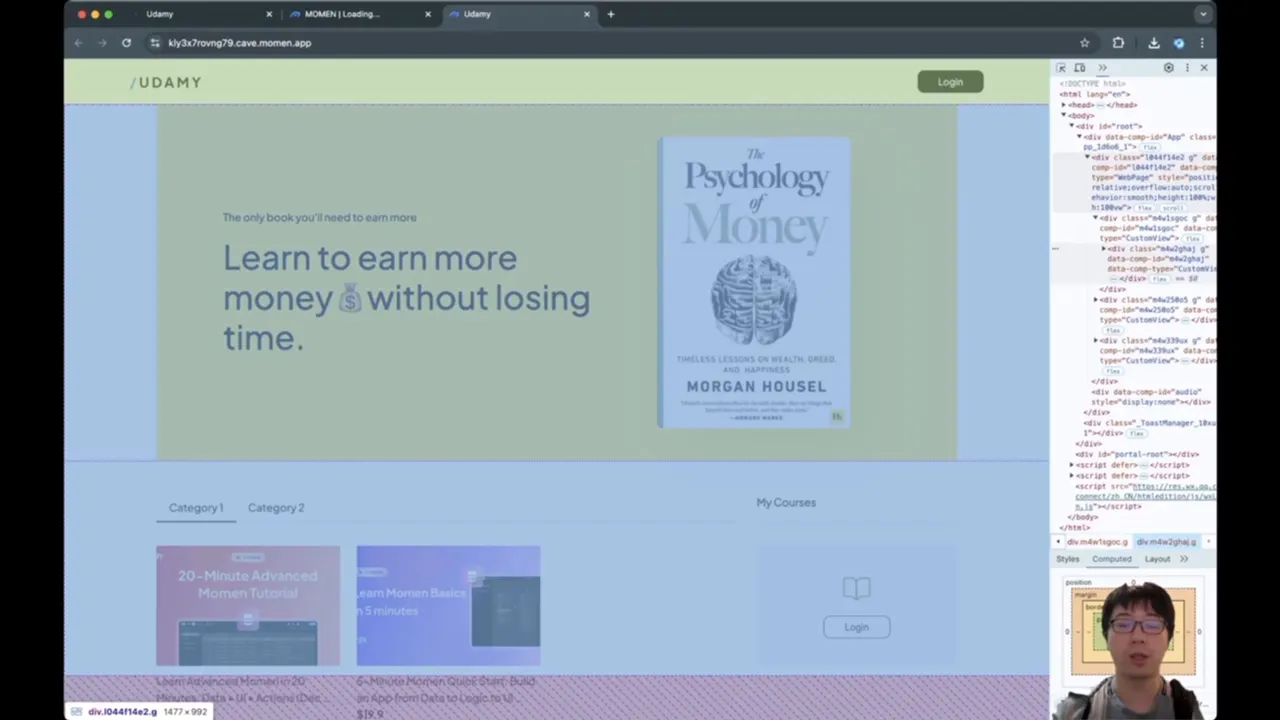Click the book icon in My Courses

click(x=856, y=588)
